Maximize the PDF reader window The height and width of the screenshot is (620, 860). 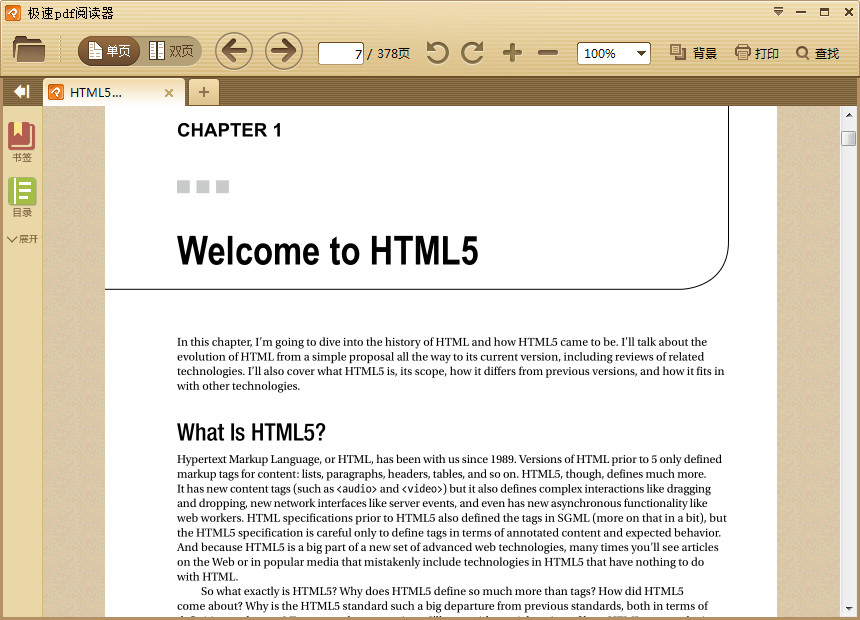tap(824, 12)
